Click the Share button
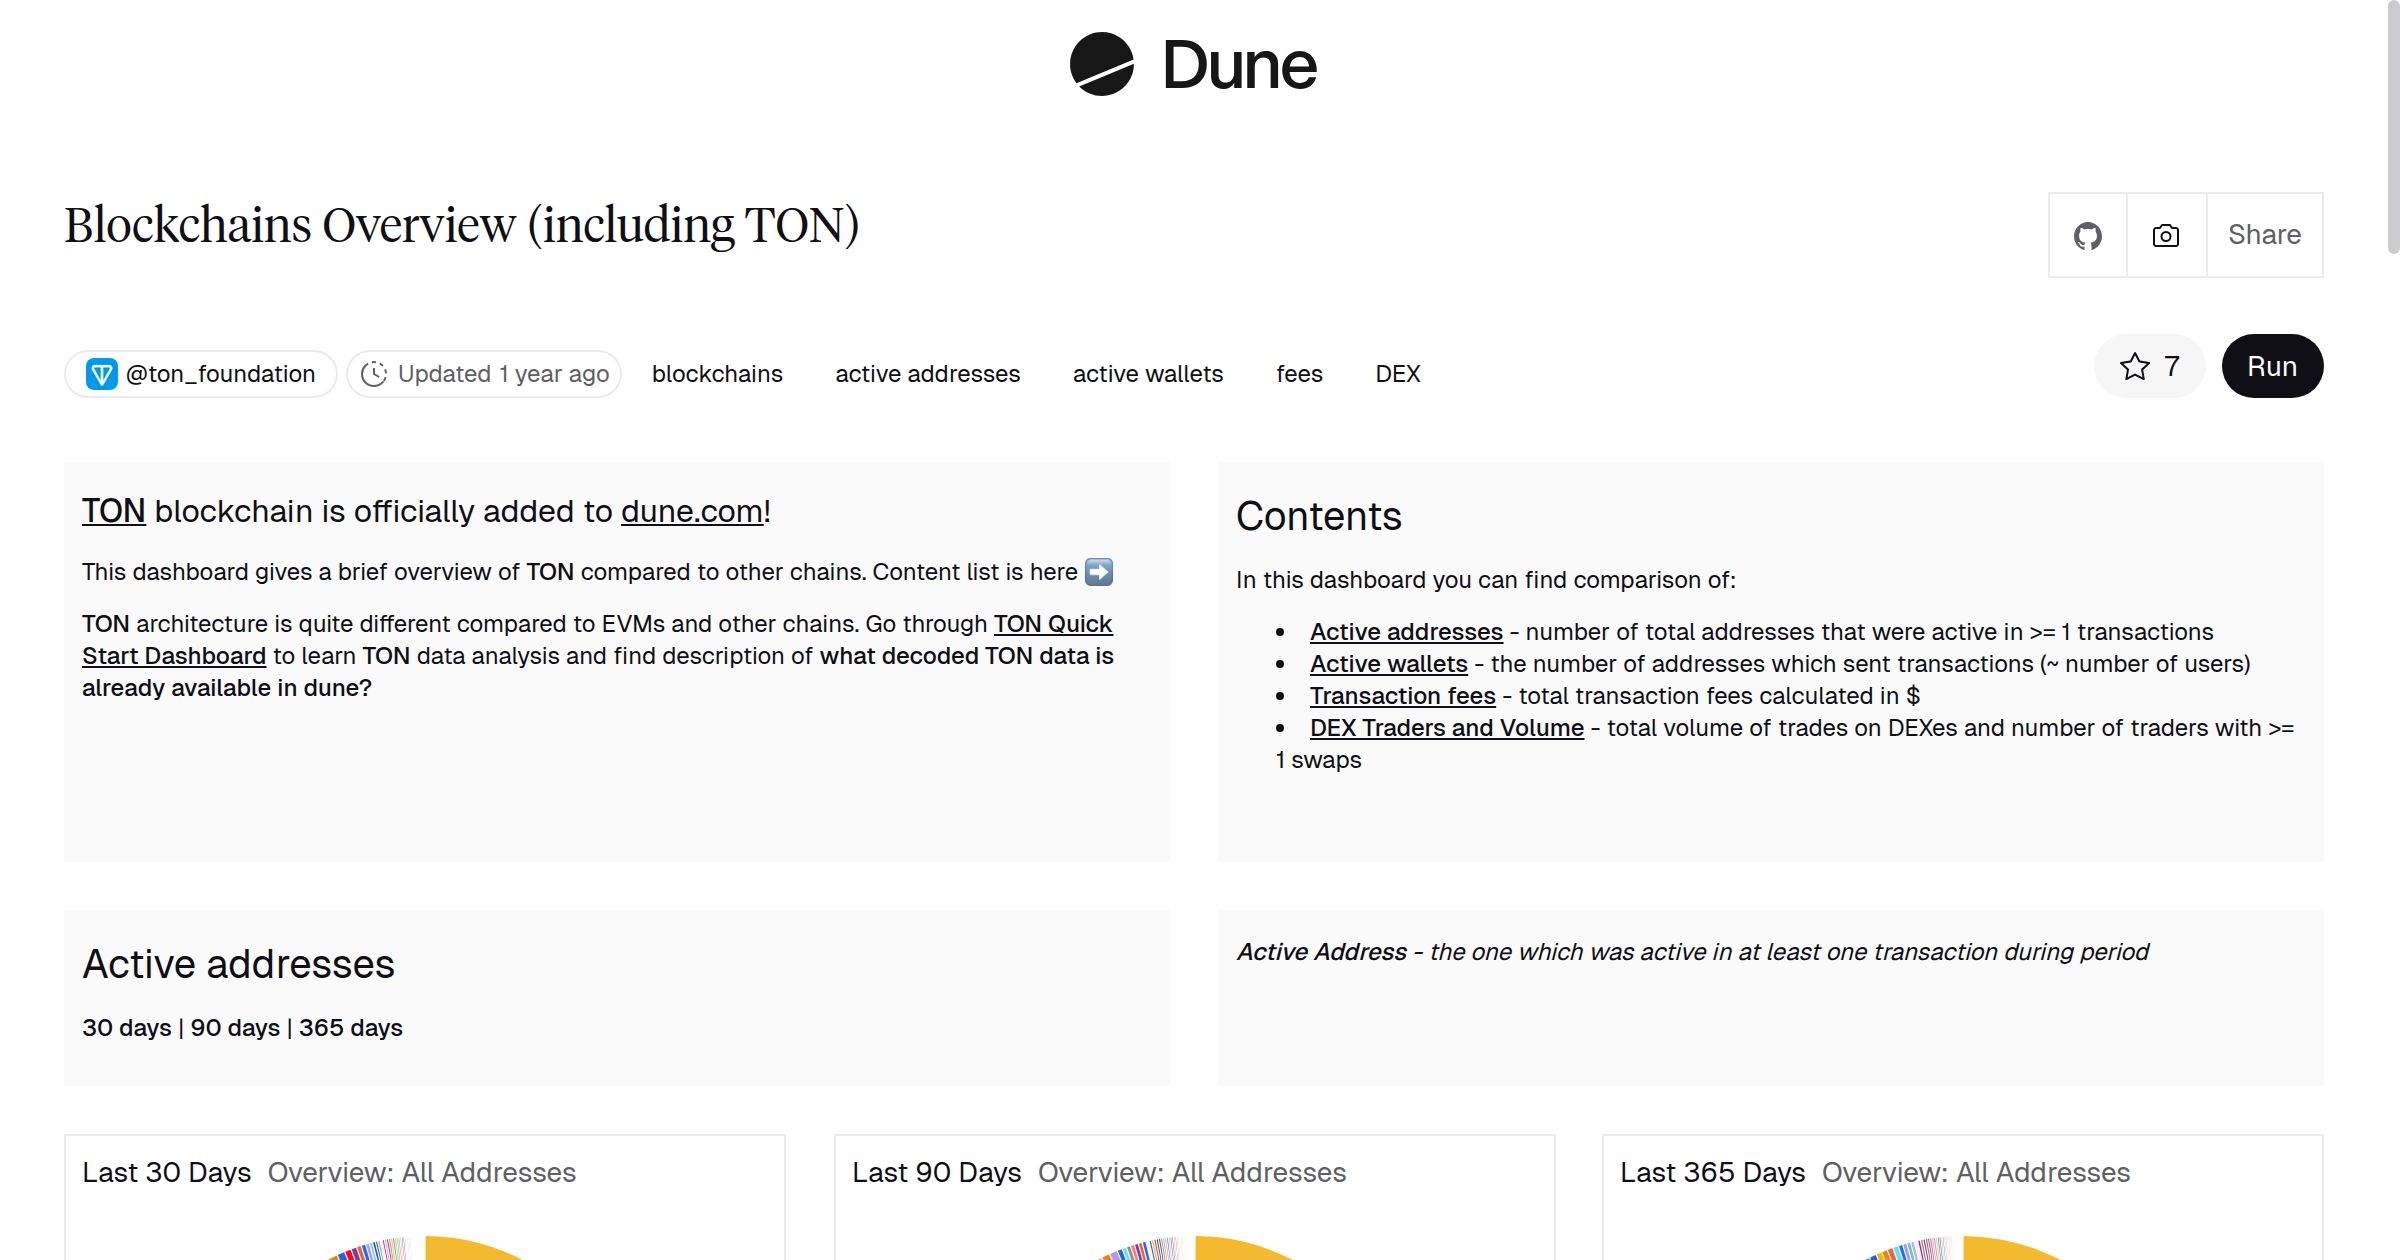The image size is (2400, 1260). pyautogui.click(x=2264, y=234)
